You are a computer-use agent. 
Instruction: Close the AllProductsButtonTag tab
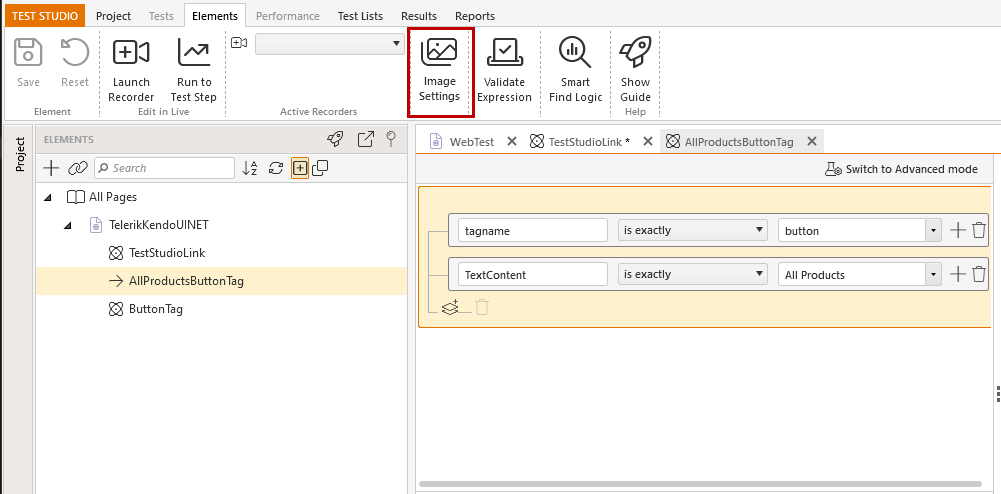click(812, 142)
